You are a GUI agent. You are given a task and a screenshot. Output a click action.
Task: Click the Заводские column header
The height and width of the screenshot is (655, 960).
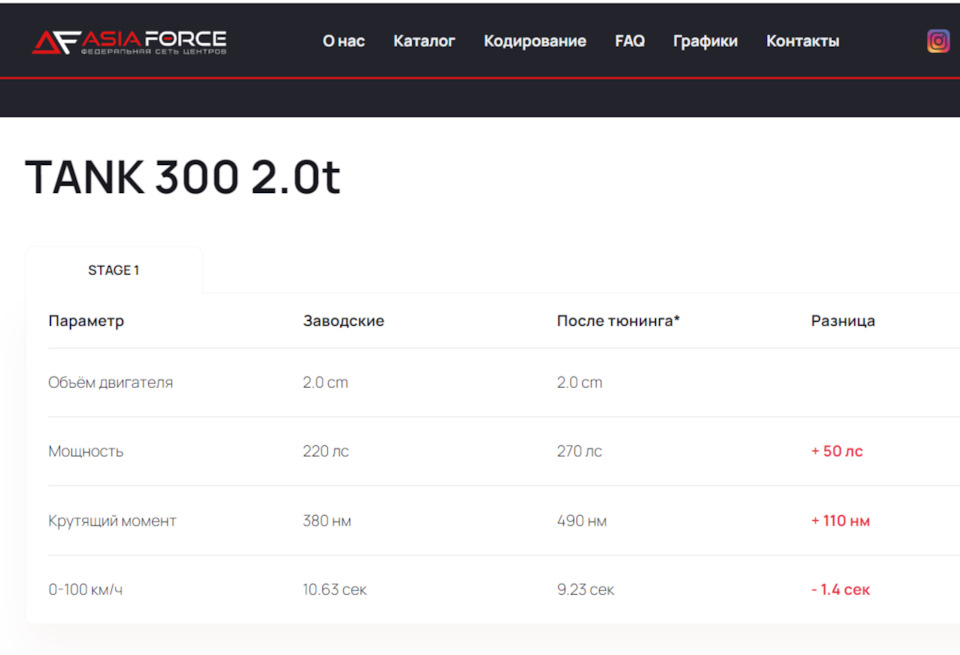[x=343, y=321]
